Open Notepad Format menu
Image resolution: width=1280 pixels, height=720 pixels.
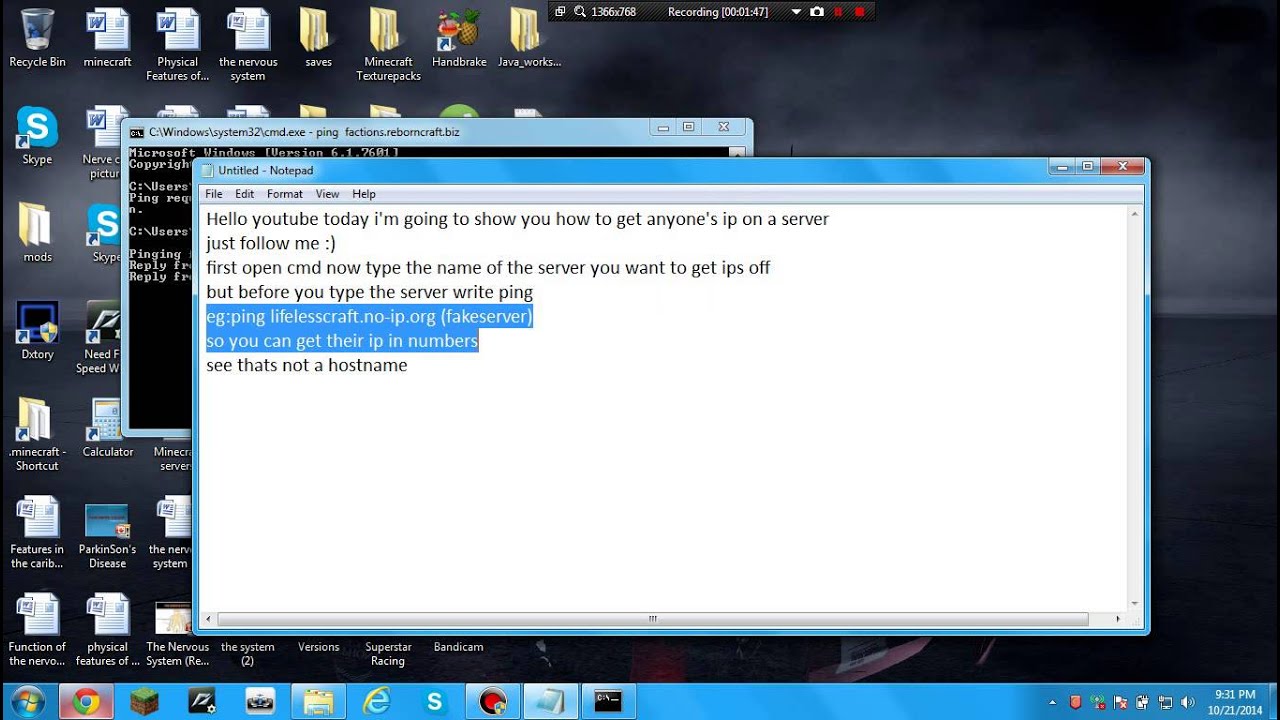tap(285, 194)
